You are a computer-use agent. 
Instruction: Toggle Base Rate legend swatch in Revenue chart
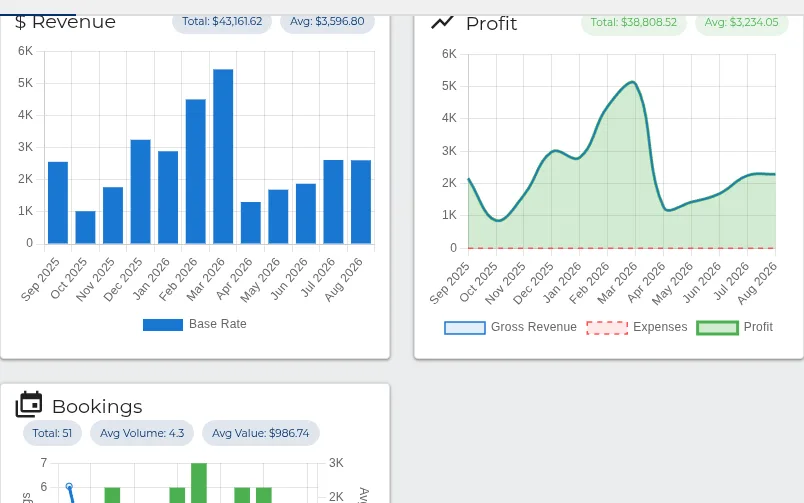[x=163, y=325]
